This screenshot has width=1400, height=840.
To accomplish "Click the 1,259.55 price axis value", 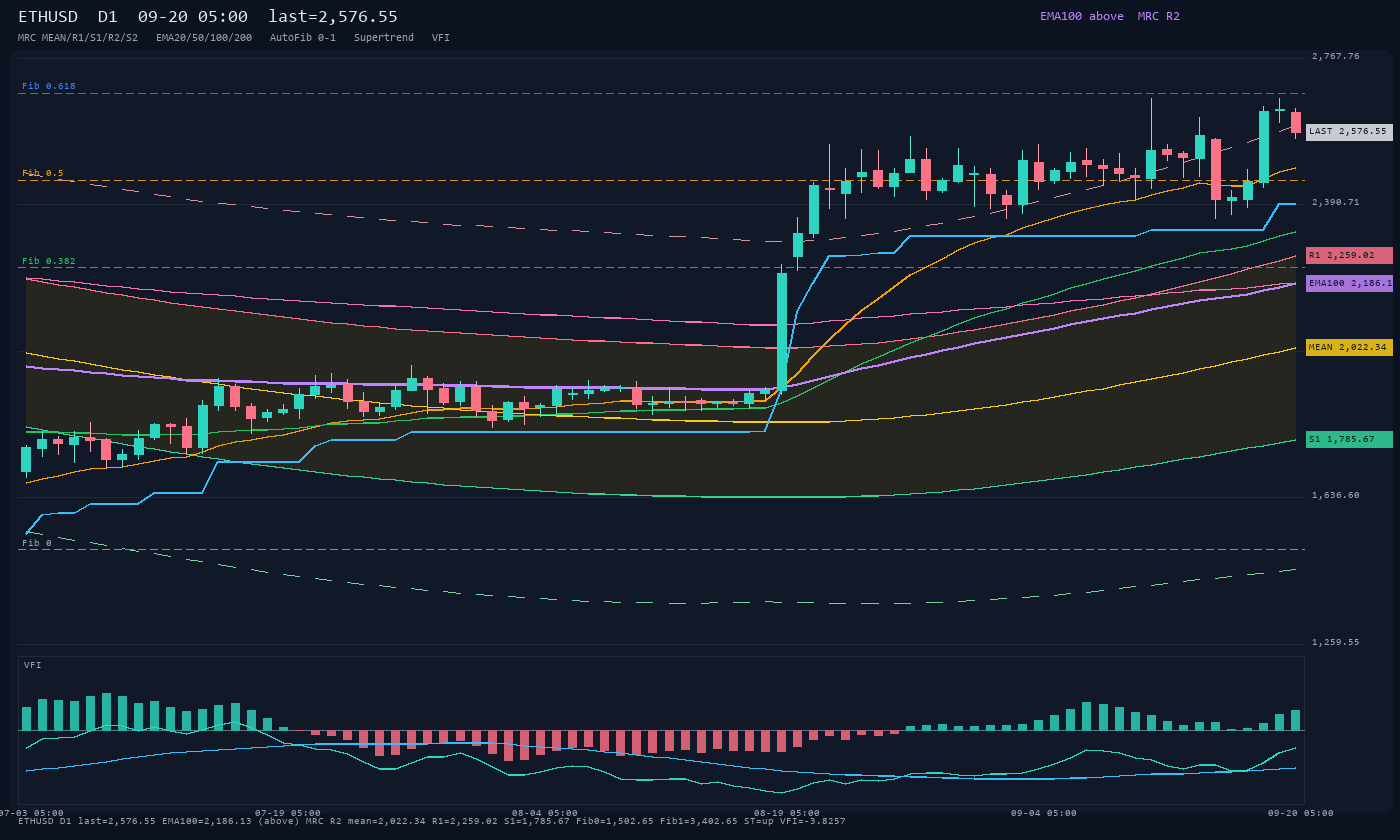I will pos(1336,643).
